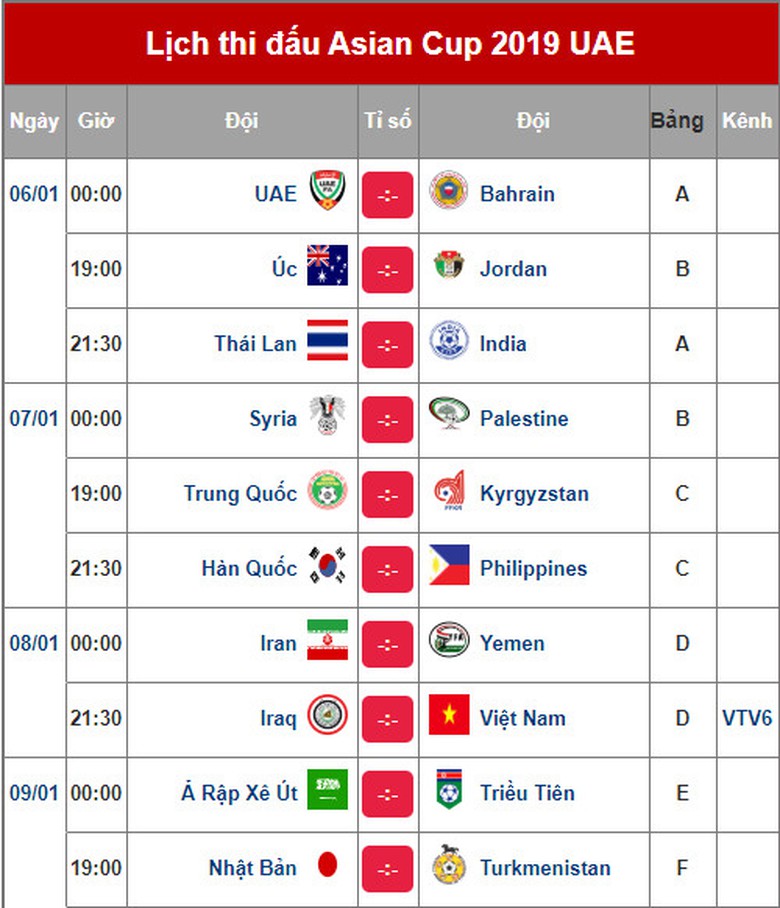Click the Vietnam flag icon
This screenshot has width=780, height=908.
[x=449, y=716]
